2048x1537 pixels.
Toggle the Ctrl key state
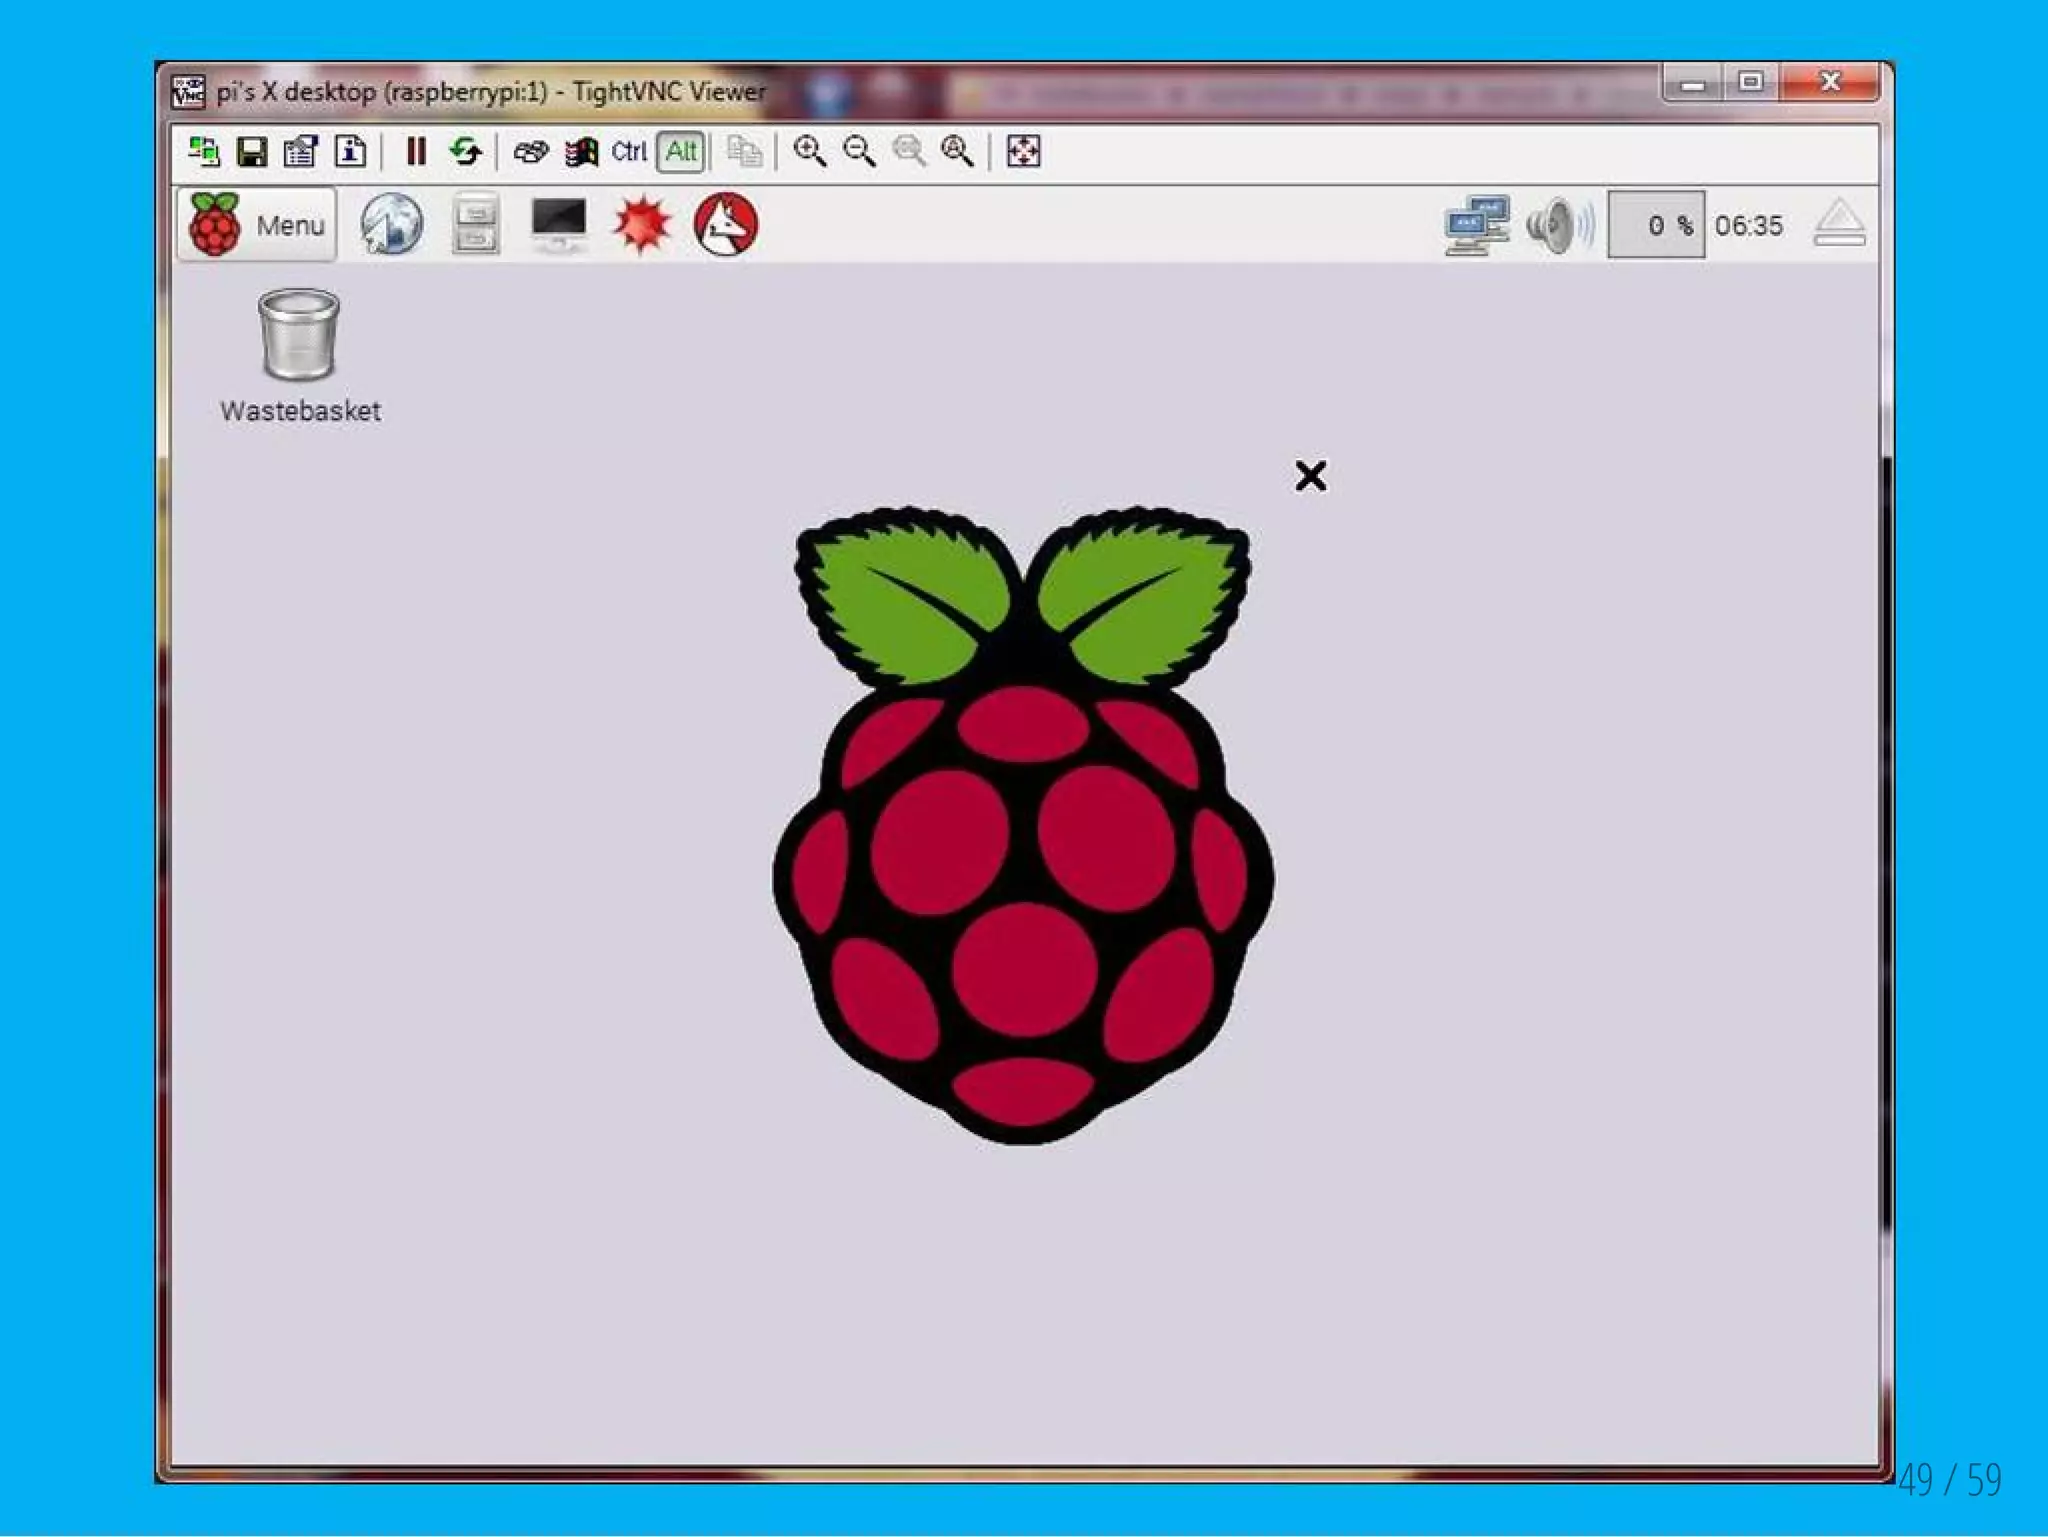point(629,152)
